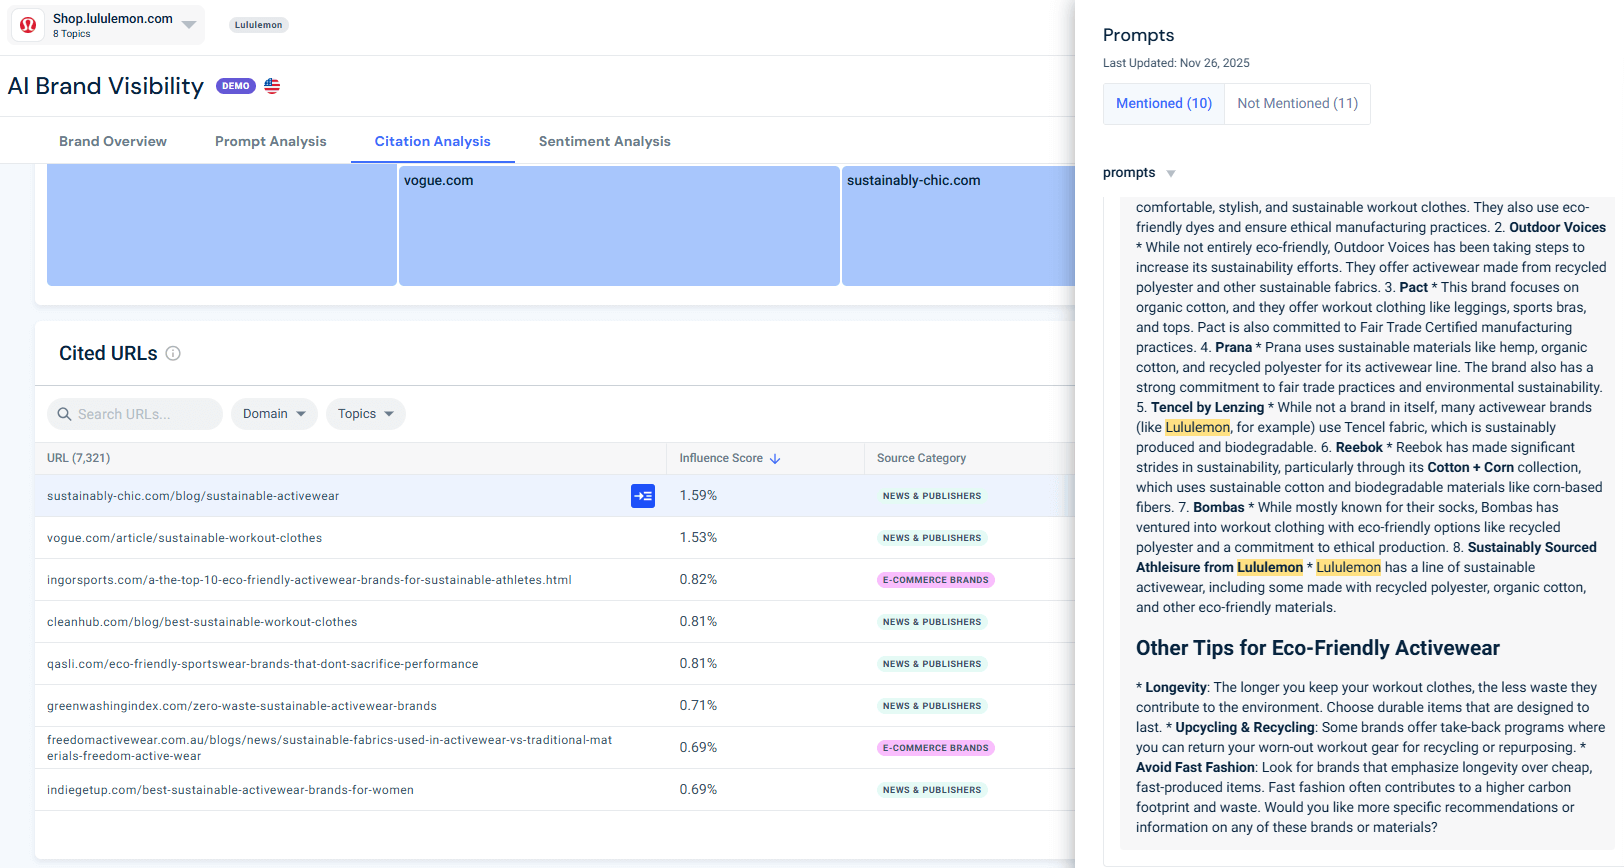Image resolution: width=1624 pixels, height=868 pixels.
Task: Open the Sentiment Analysis tab
Action: coord(605,141)
